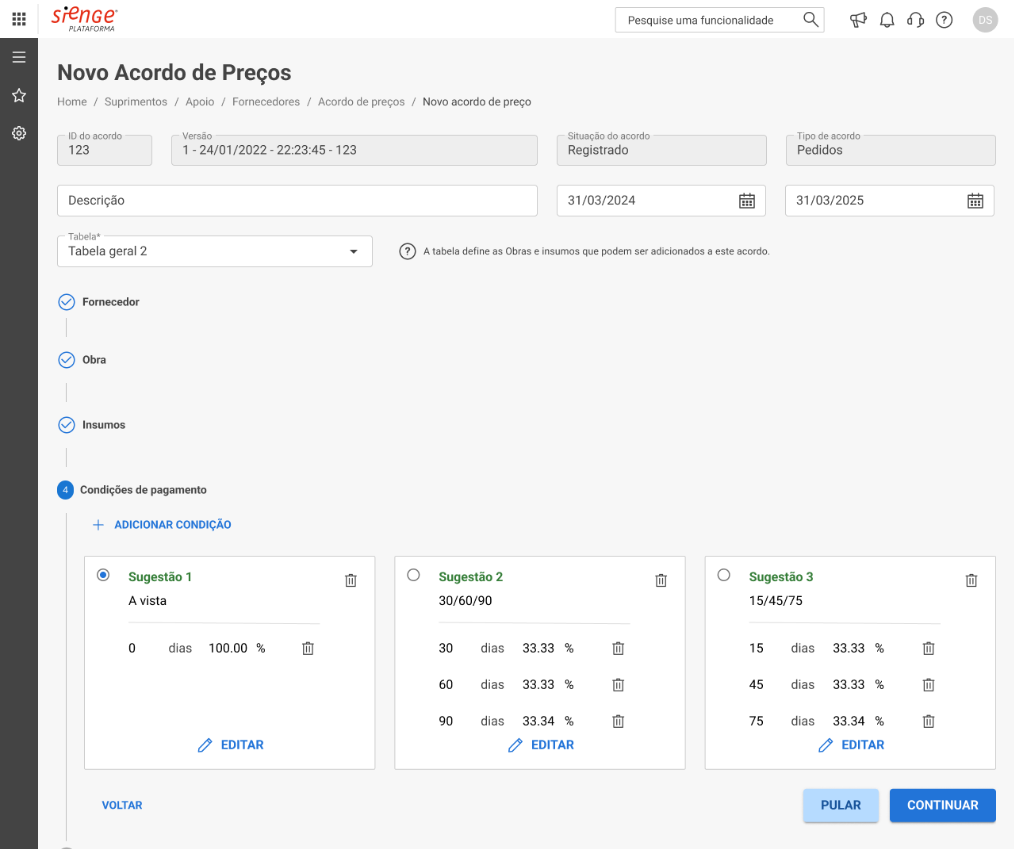1014x849 pixels.
Task: Open the favorites star in sidebar
Action: coord(19,96)
